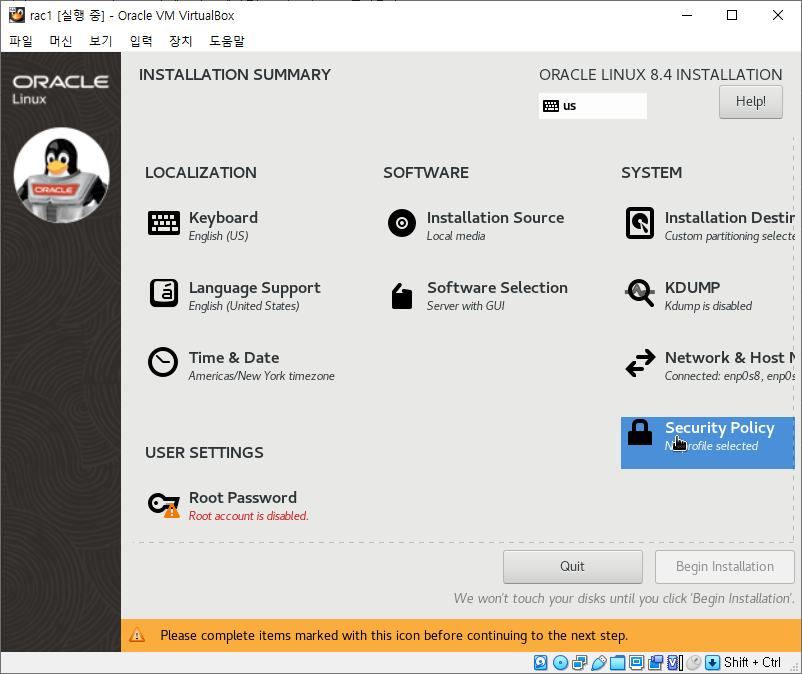This screenshot has height=674, width=802.
Task: Click the Begin Installation button
Action: coord(724,567)
